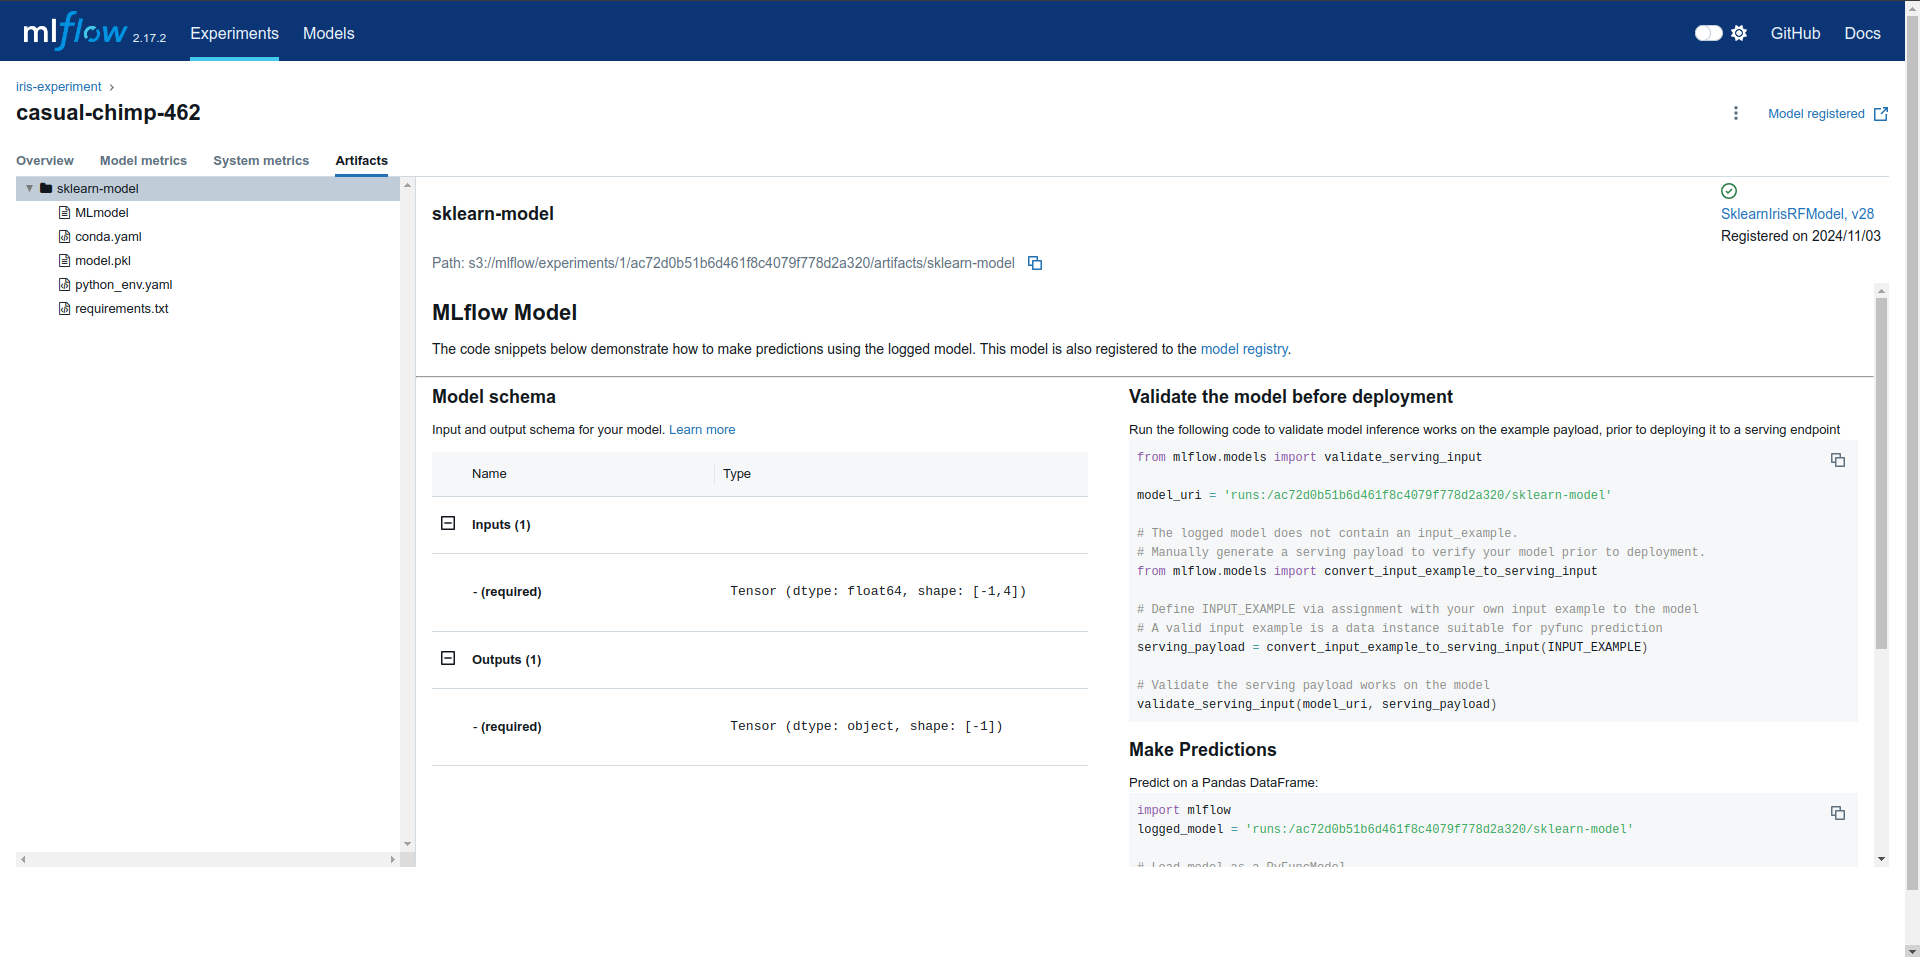
Task: Collapse the sklearn-model folder arrow
Action: click(29, 188)
